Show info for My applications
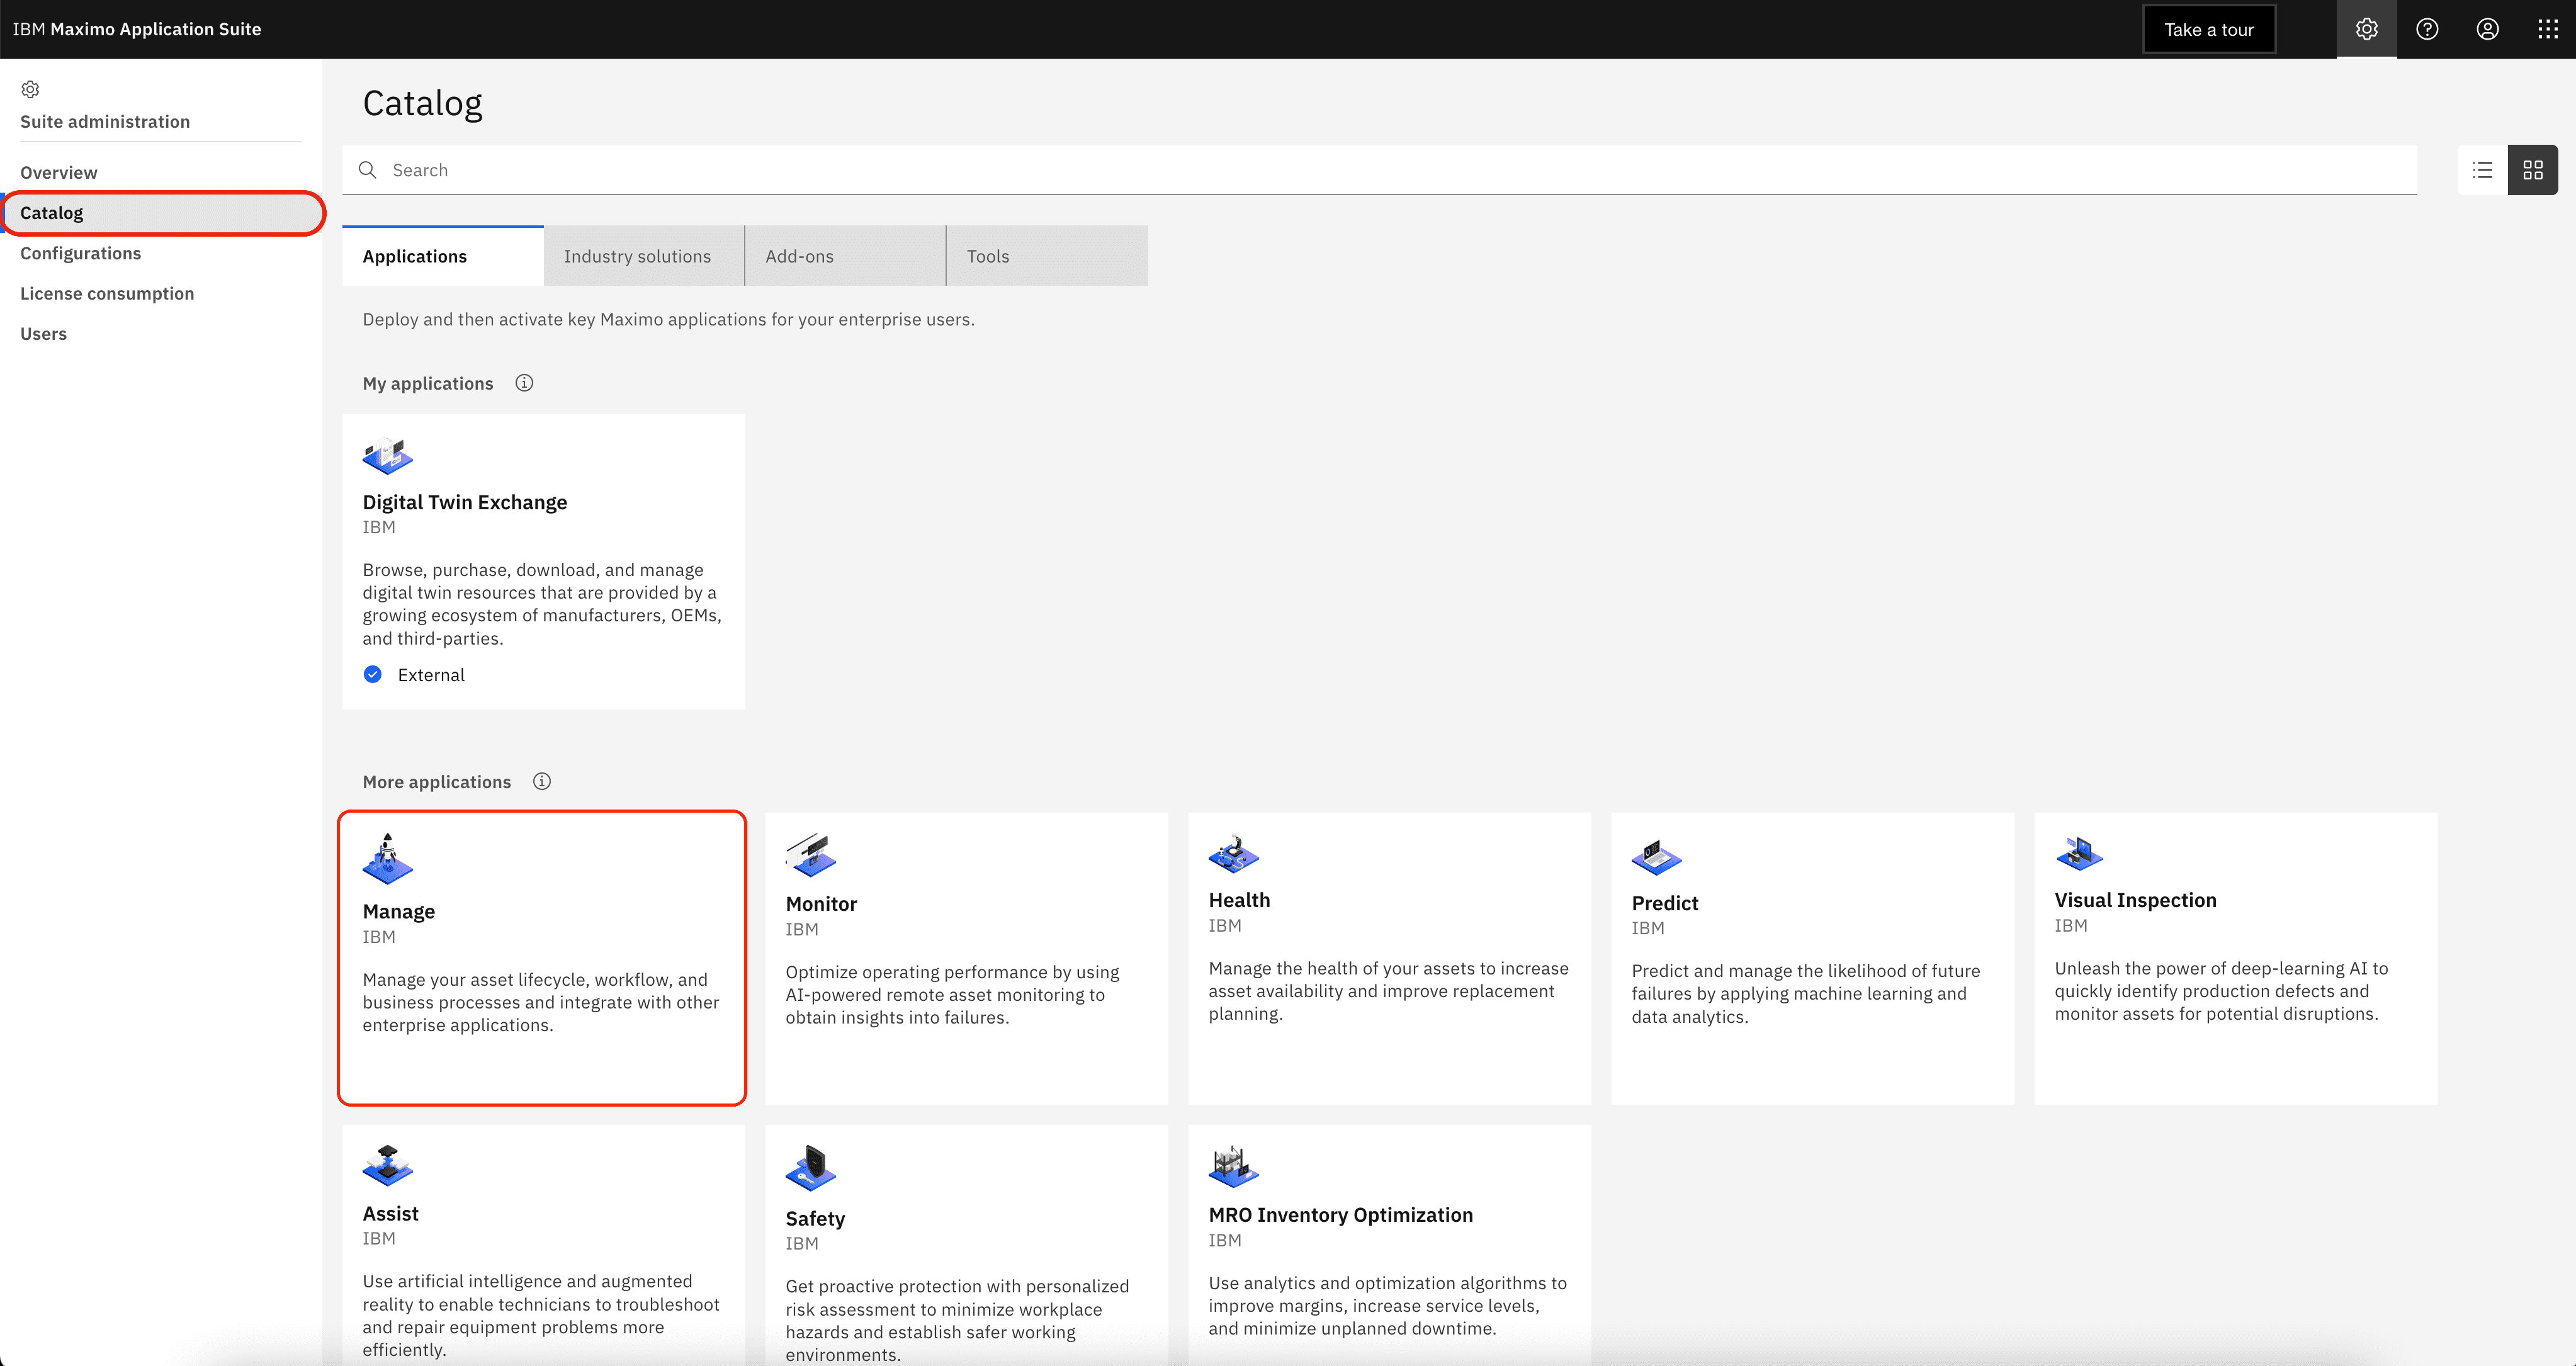Screen dimensions: 2576x1366 click(524, 383)
